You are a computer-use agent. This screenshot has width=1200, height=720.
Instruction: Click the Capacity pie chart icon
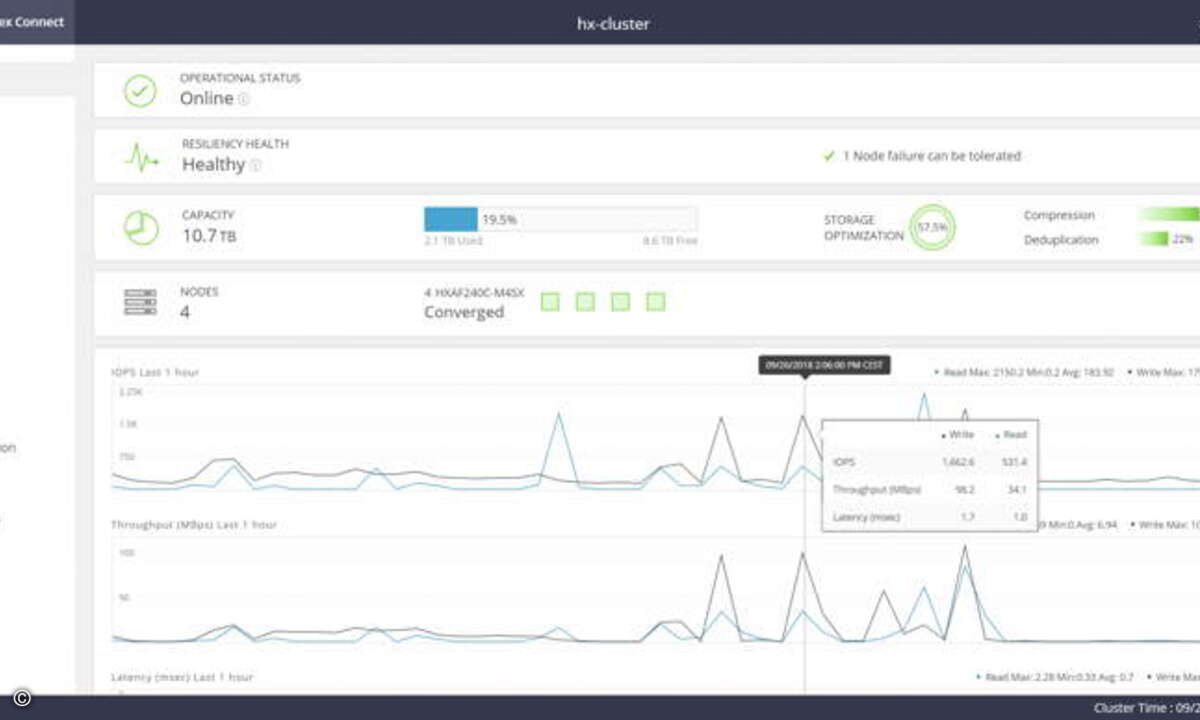click(x=140, y=227)
